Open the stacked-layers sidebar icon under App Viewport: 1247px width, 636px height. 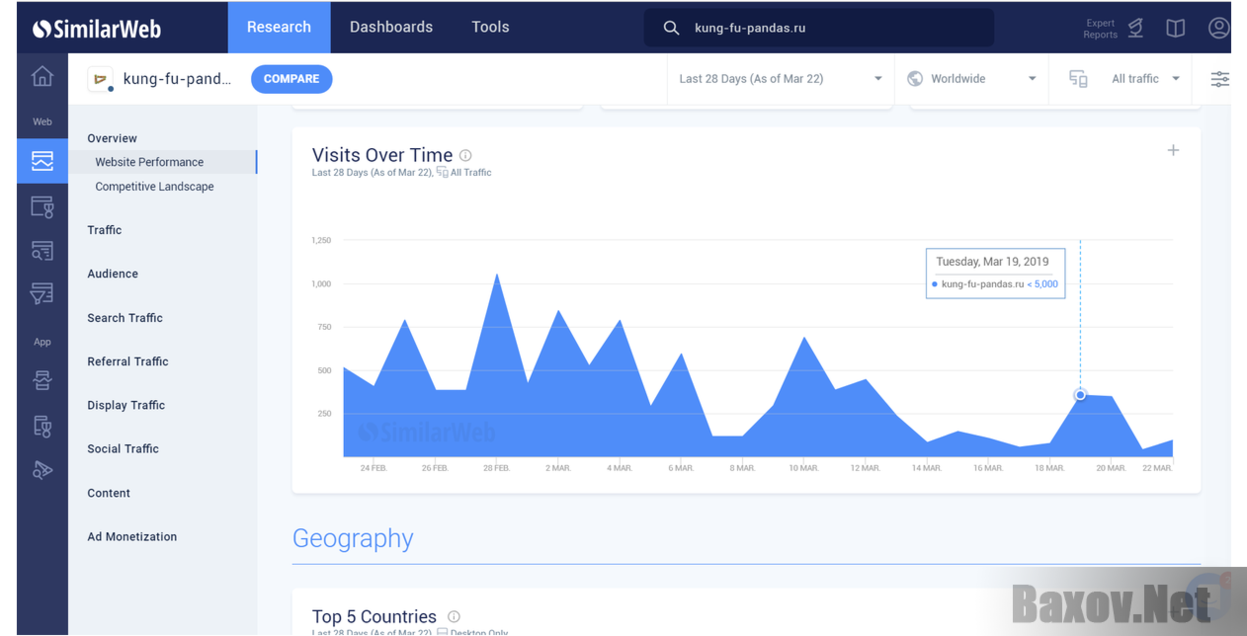pos(42,380)
